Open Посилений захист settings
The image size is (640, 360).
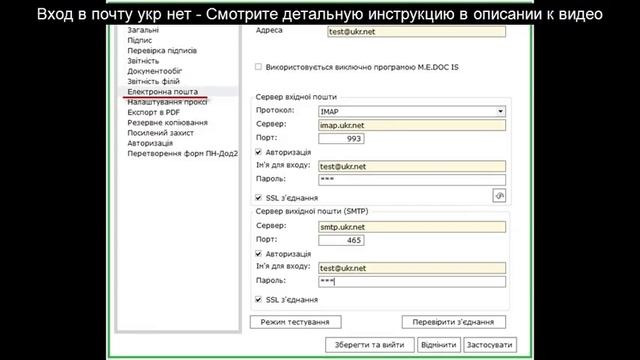point(160,133)
